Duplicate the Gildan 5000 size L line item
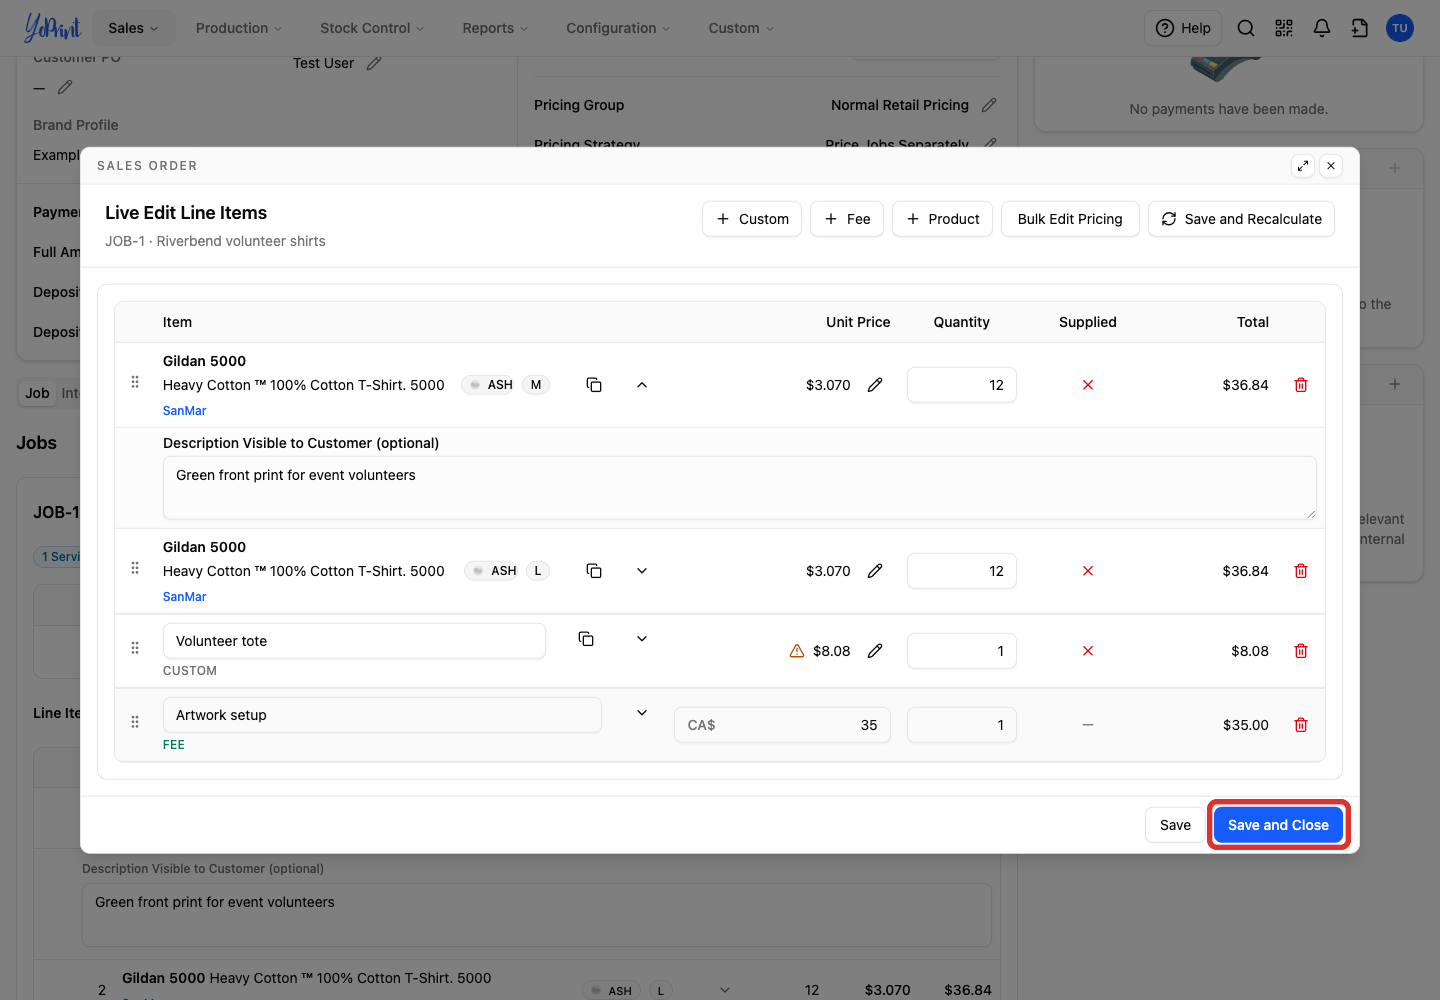Screen dimensions: 1440x1000 coord(594,571)
